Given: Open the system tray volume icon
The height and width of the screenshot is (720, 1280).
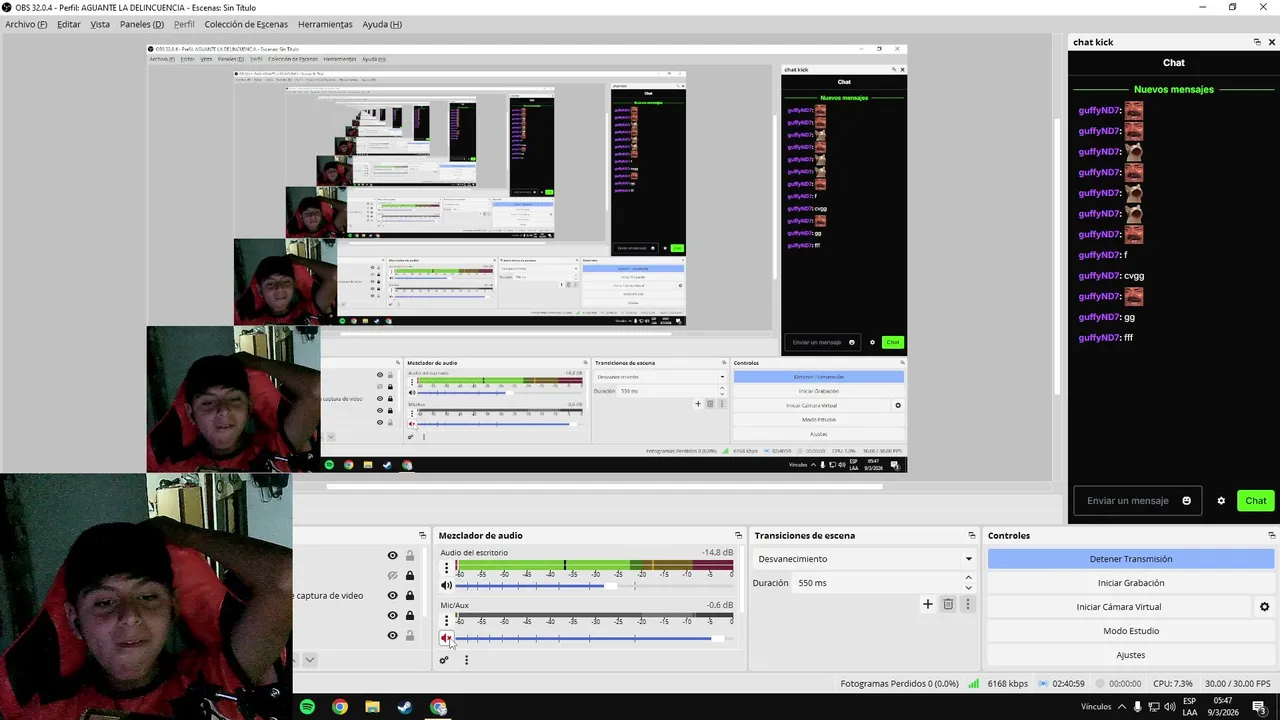Looking at the screenshot, I should point(1170,707).
